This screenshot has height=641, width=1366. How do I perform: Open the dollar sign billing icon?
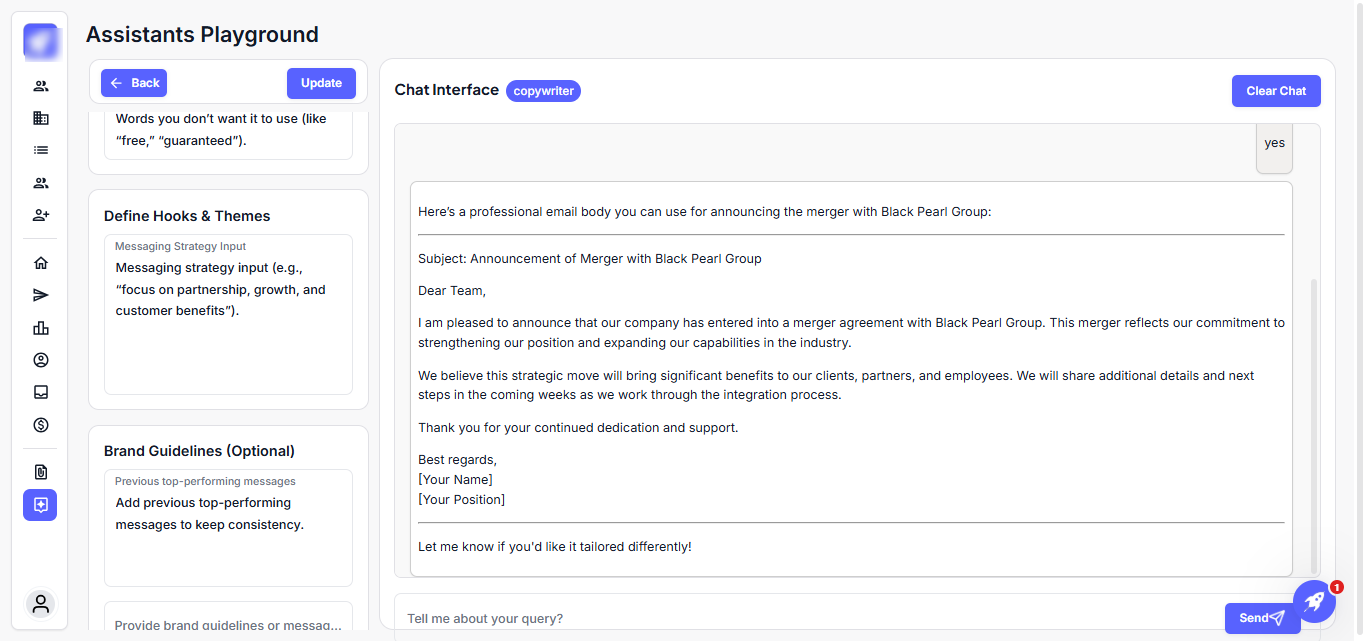pyautogui.click(x=41, y=425)
